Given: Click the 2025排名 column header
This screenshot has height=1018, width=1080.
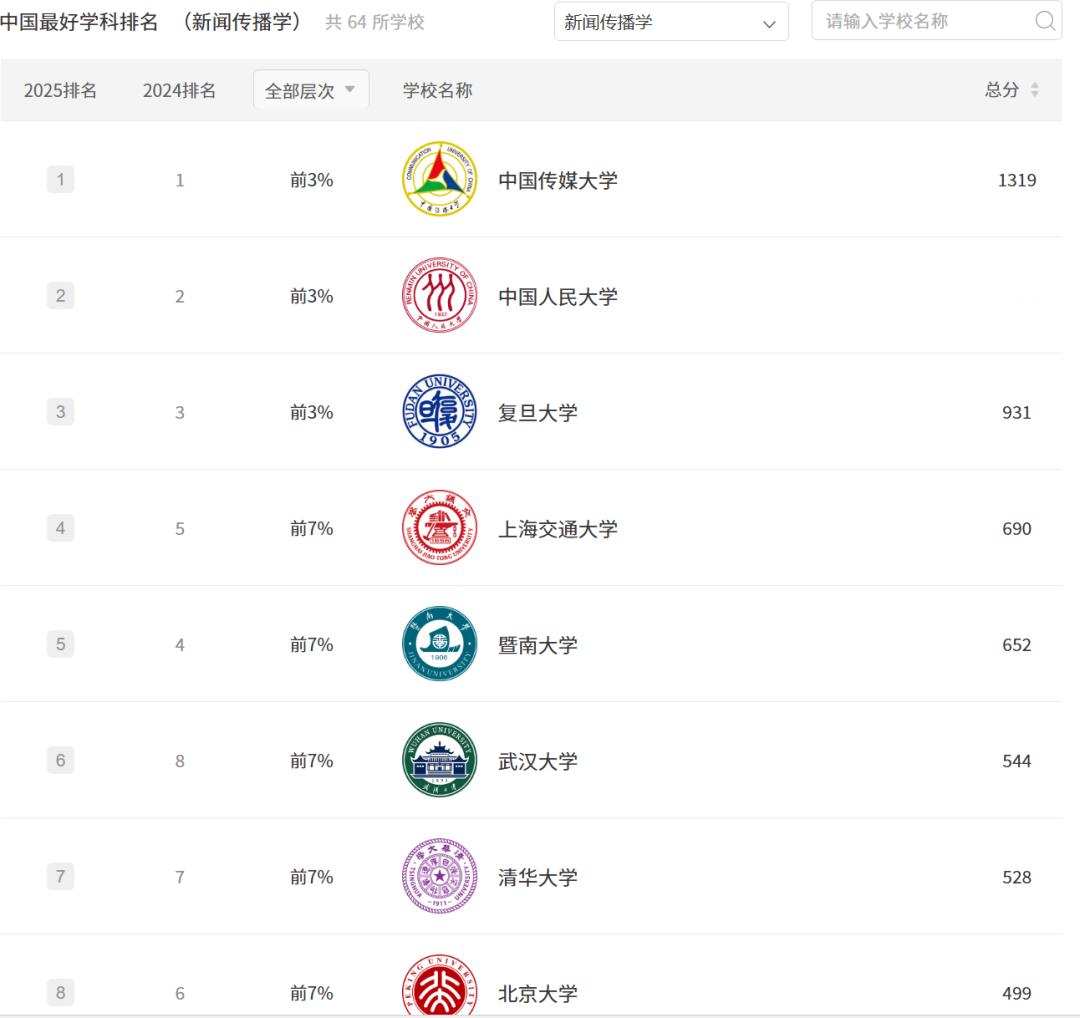Looking at the screenshot, I should pos(61,90).
